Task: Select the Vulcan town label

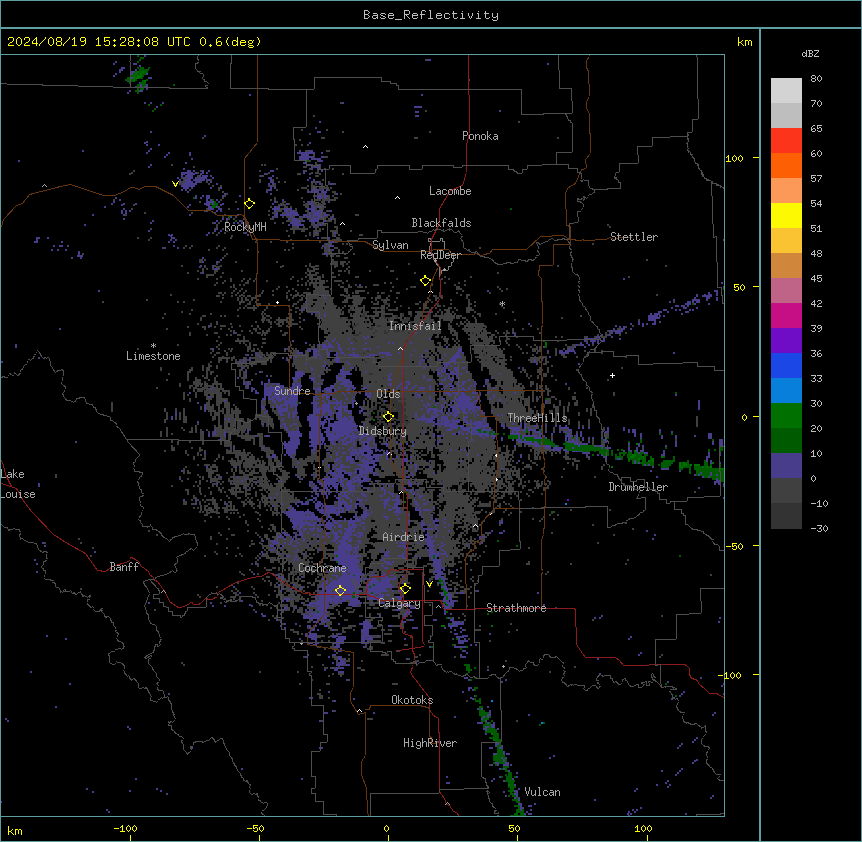Action: pyautogui.click(x=543, y=792)
